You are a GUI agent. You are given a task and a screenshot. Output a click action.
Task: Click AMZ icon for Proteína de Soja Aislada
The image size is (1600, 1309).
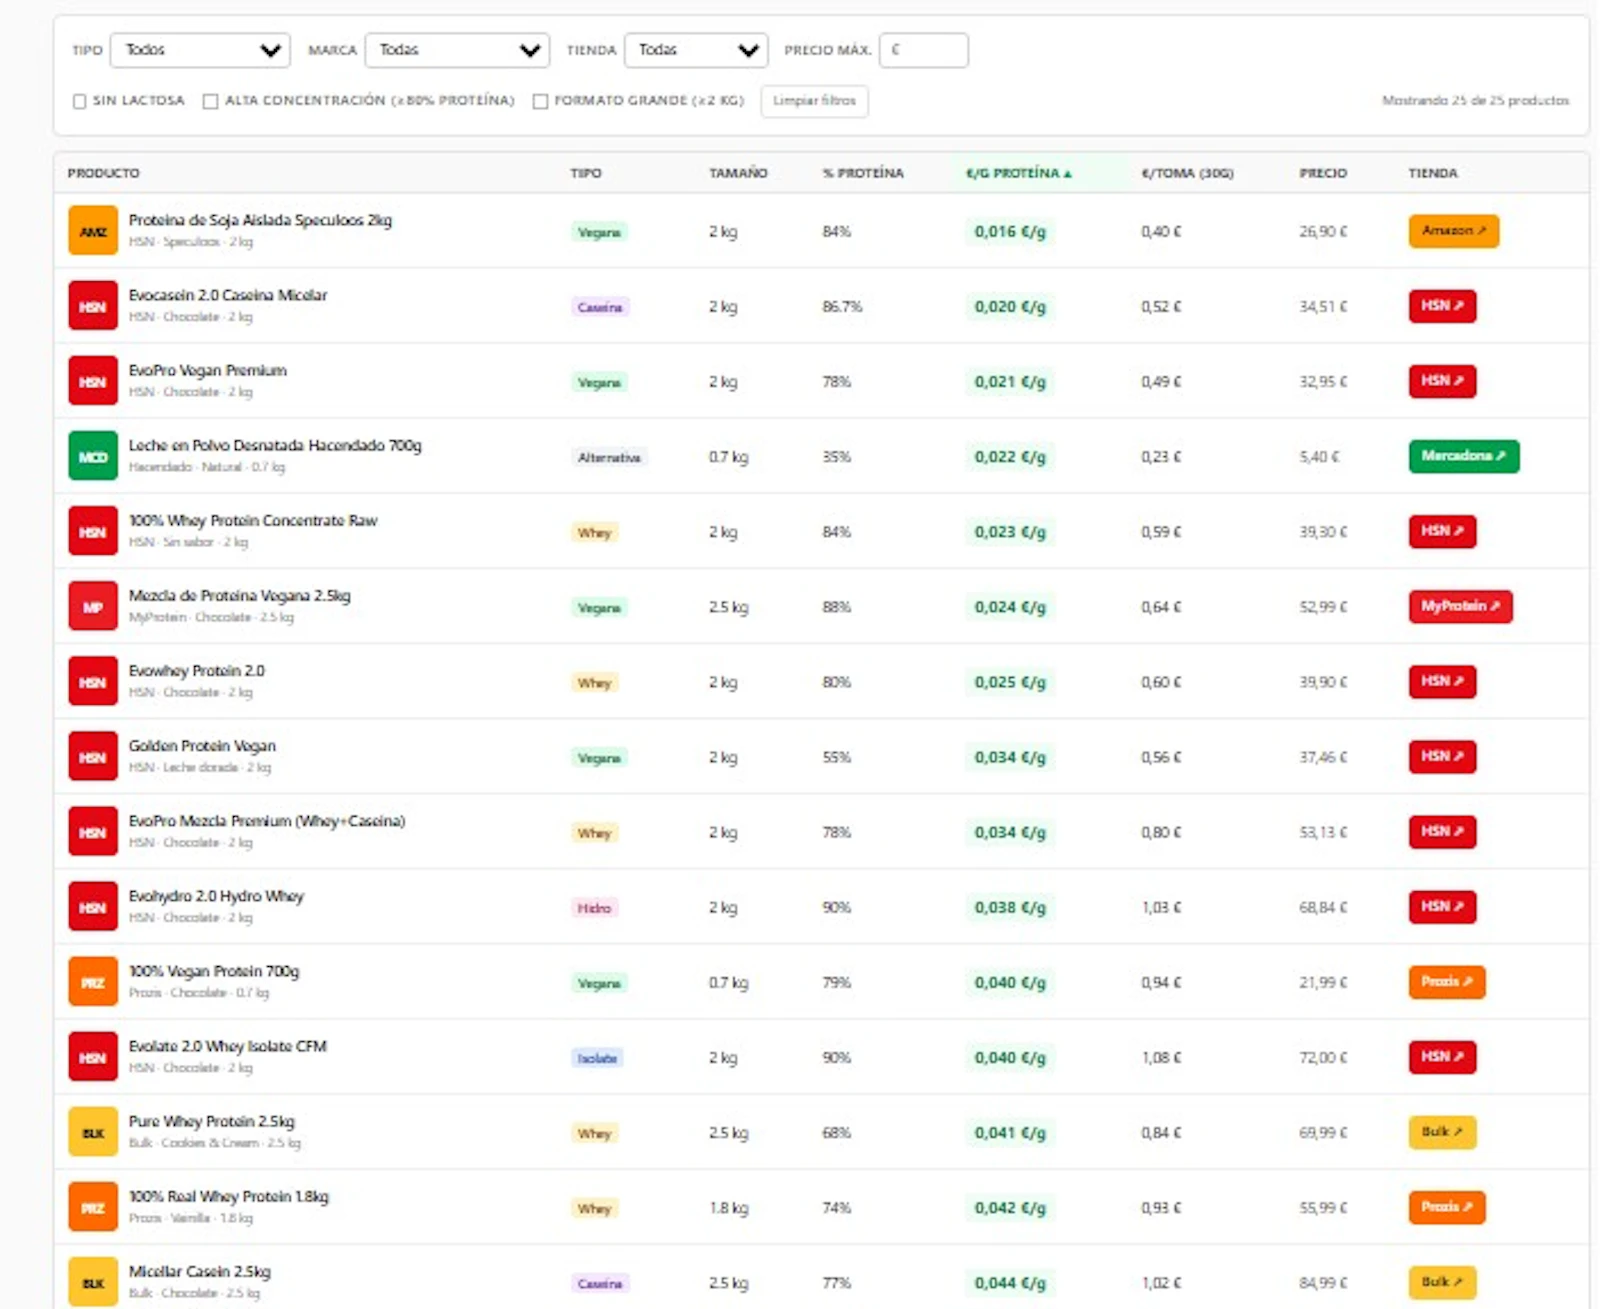93,231
